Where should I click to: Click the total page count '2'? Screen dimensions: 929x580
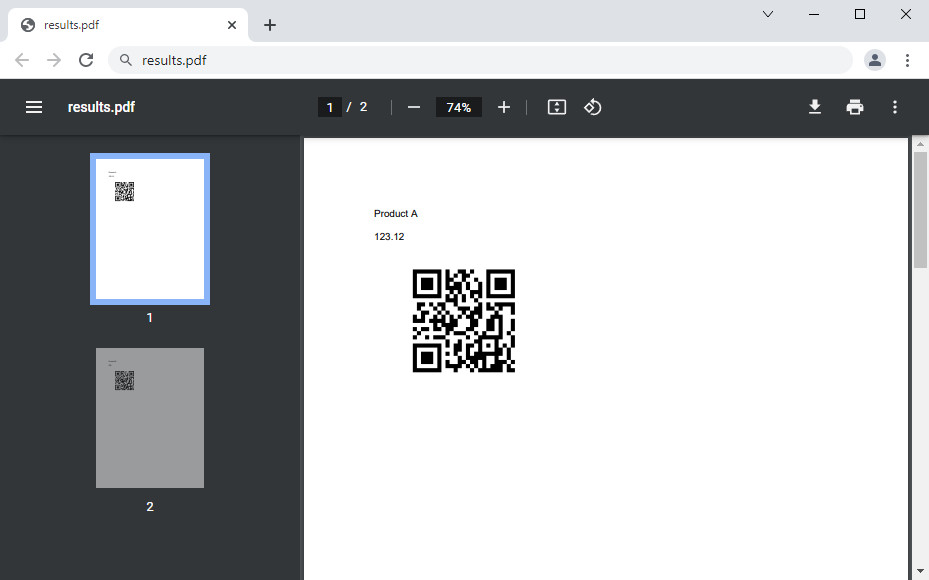(x=363, y=107)
